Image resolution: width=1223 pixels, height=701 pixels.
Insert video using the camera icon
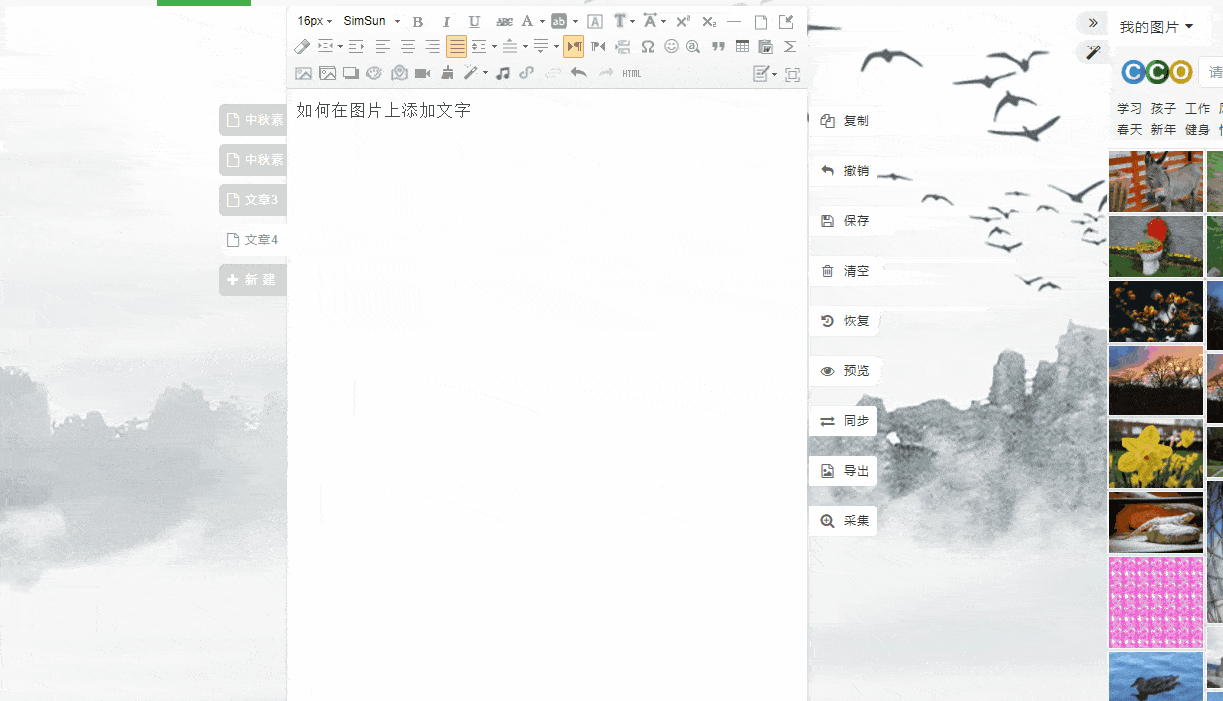pos(422,73)
